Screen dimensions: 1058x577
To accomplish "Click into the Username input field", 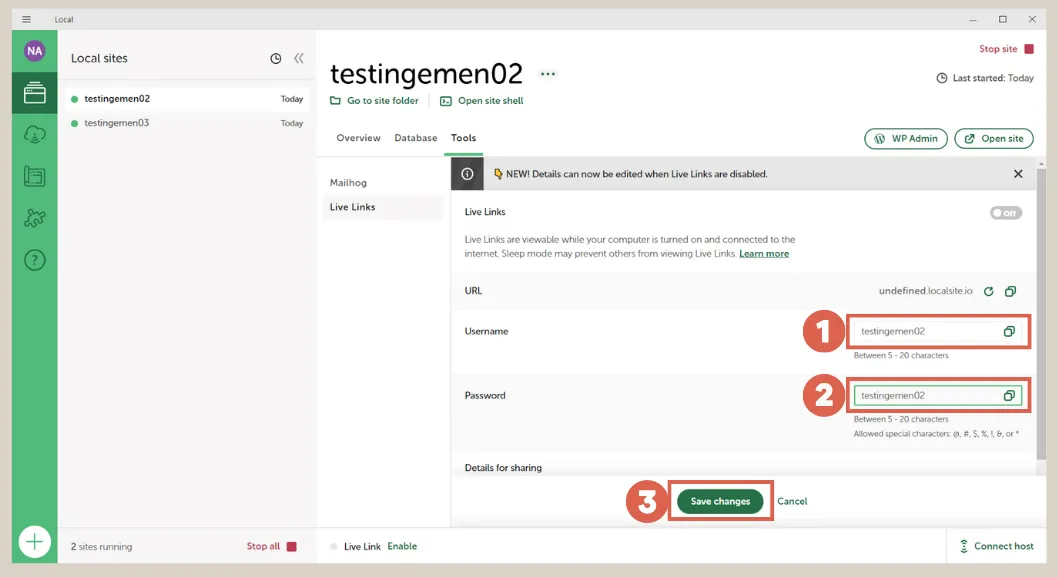I will tap(925, 331).
